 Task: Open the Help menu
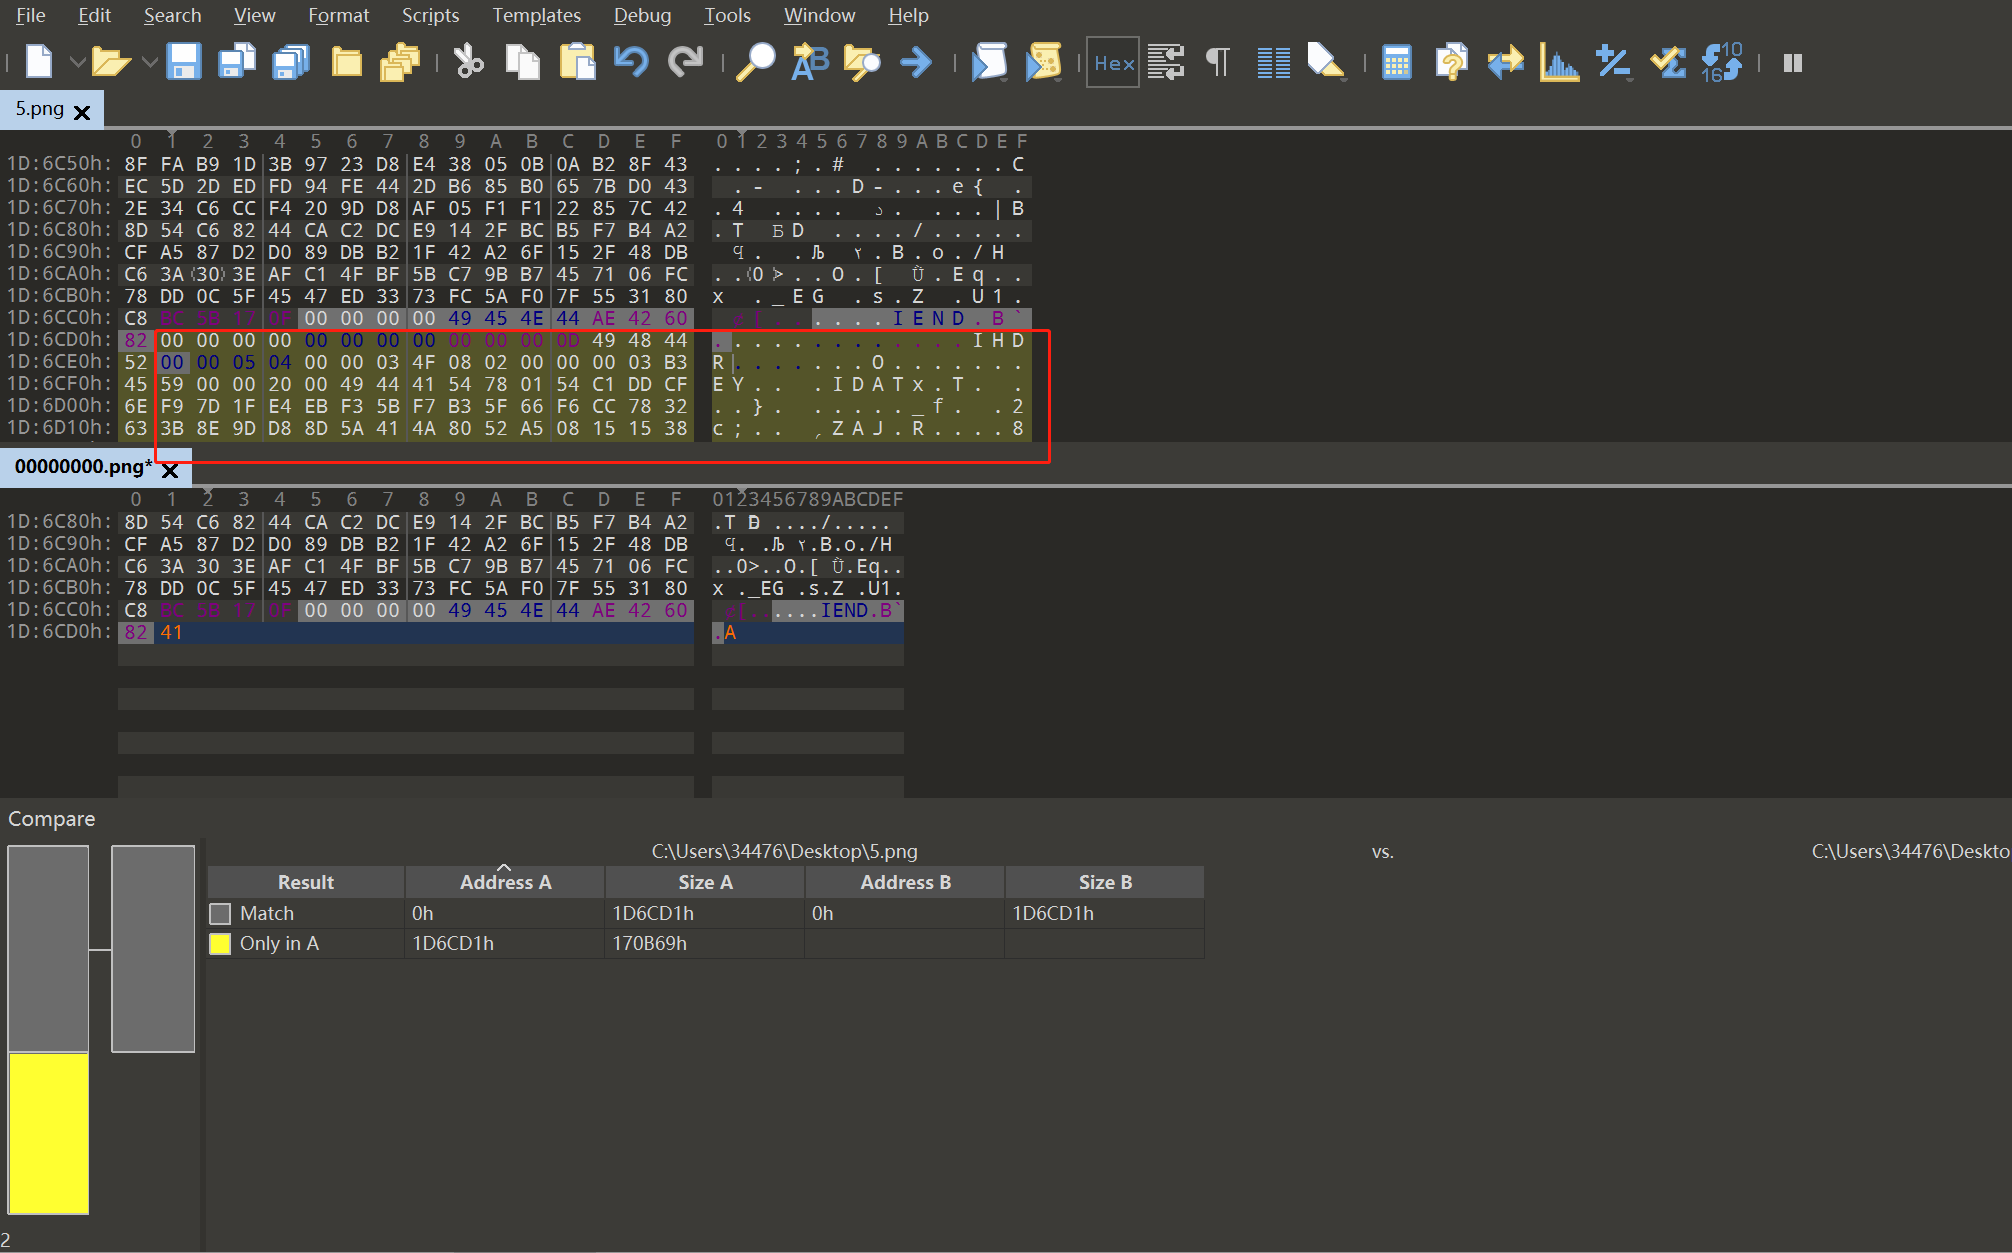[908, 15]
